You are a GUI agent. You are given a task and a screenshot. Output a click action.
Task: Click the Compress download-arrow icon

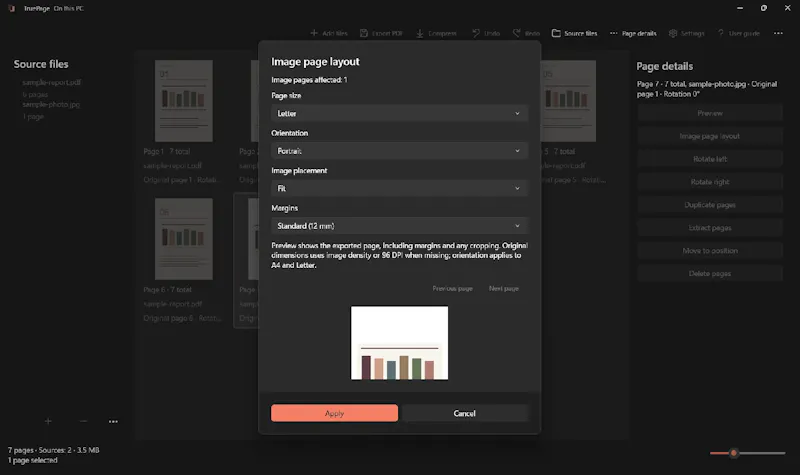pyautogui.click(x=420, y=33)
